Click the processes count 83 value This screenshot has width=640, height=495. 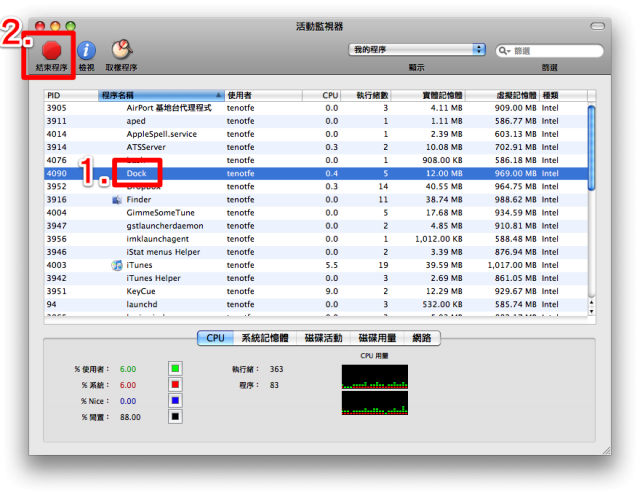coord(274,385)
